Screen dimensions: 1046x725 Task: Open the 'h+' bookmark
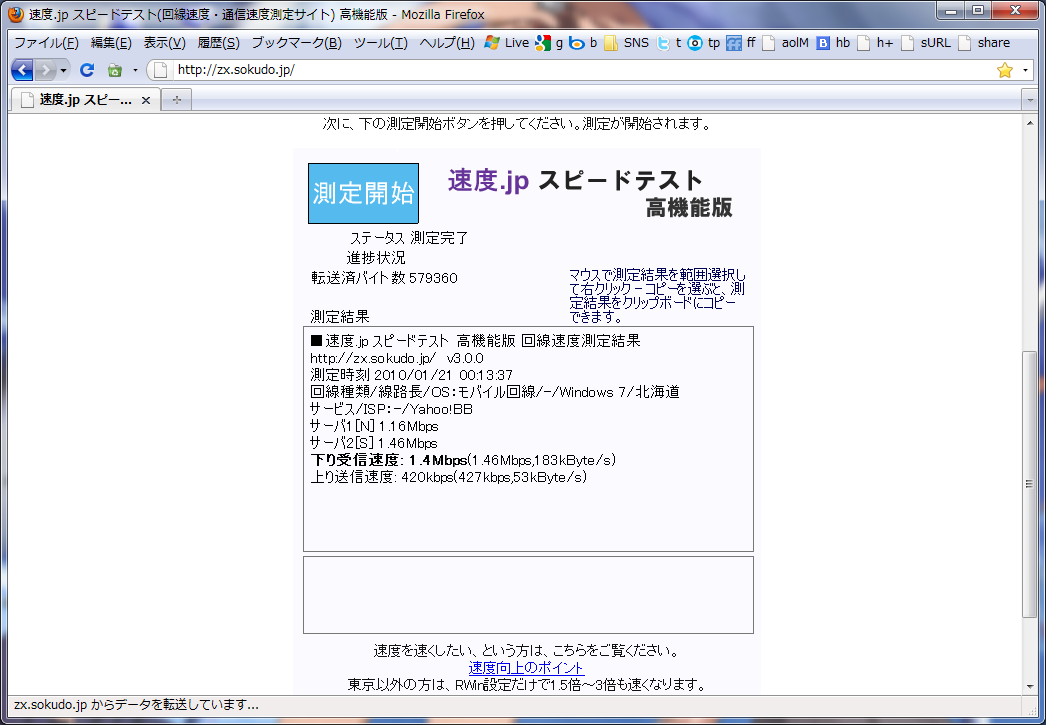(x=875, y=43)
